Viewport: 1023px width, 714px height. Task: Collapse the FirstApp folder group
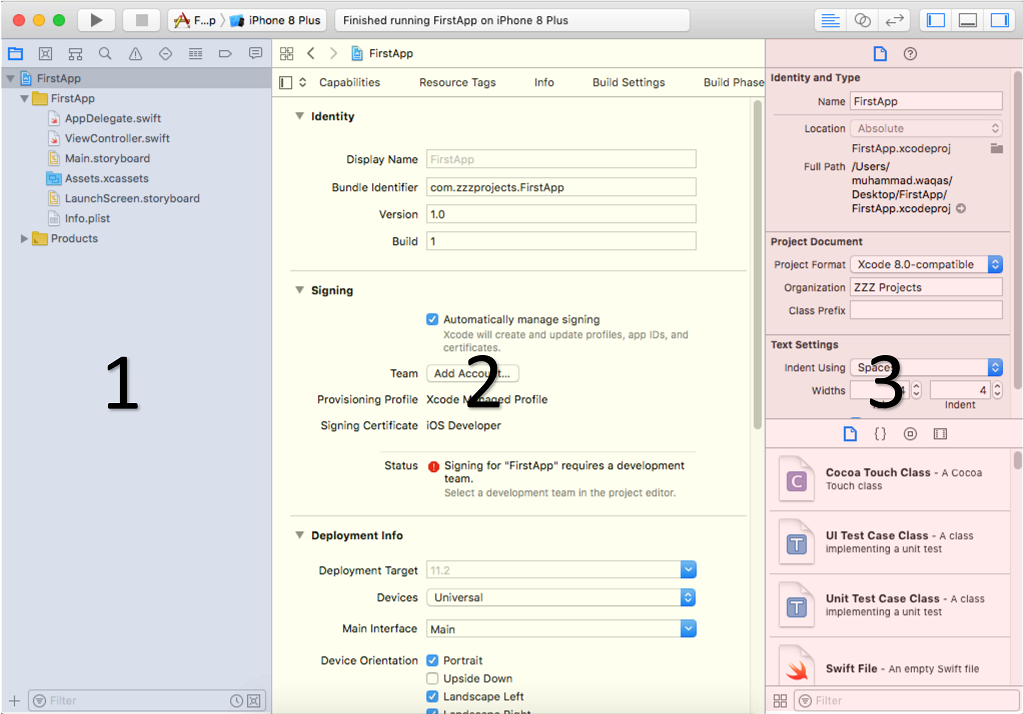(x=24, y=99)
